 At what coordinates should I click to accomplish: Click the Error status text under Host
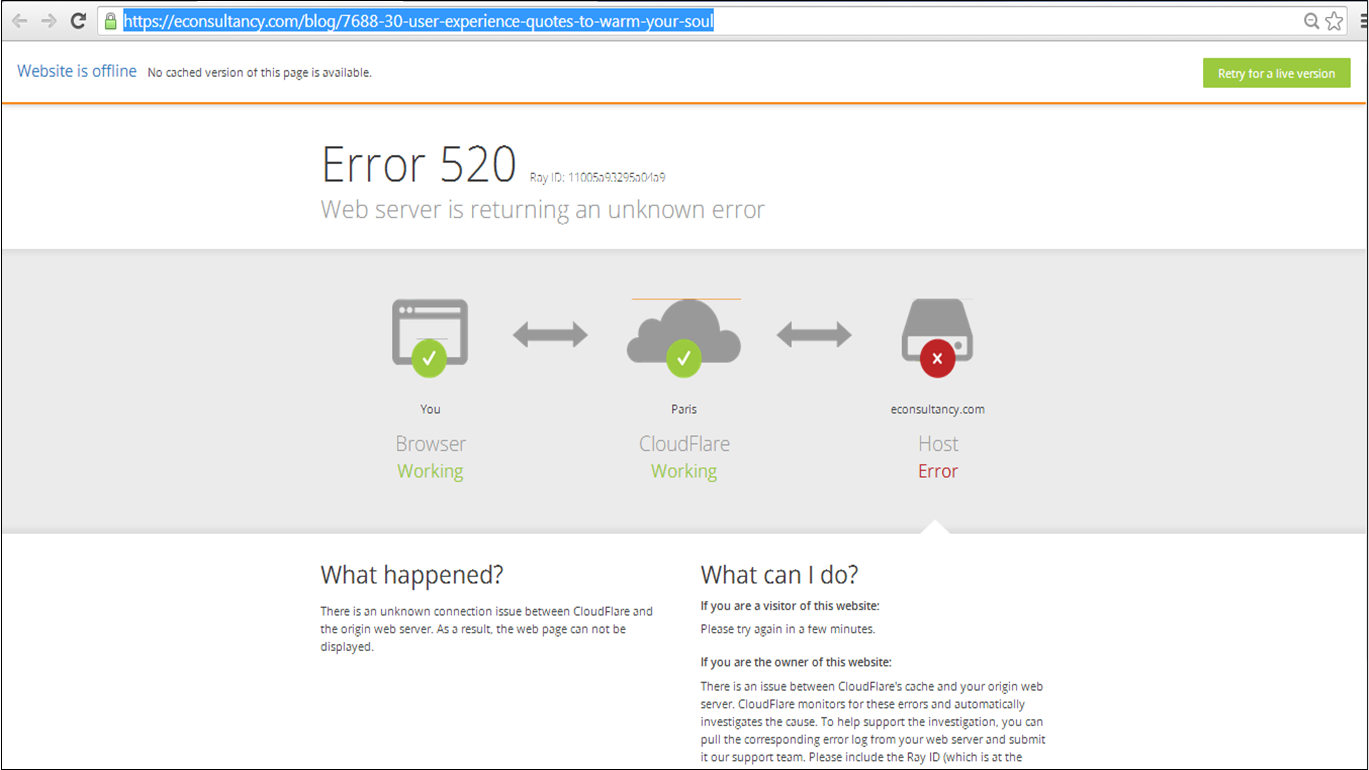[x=937, y=470]
